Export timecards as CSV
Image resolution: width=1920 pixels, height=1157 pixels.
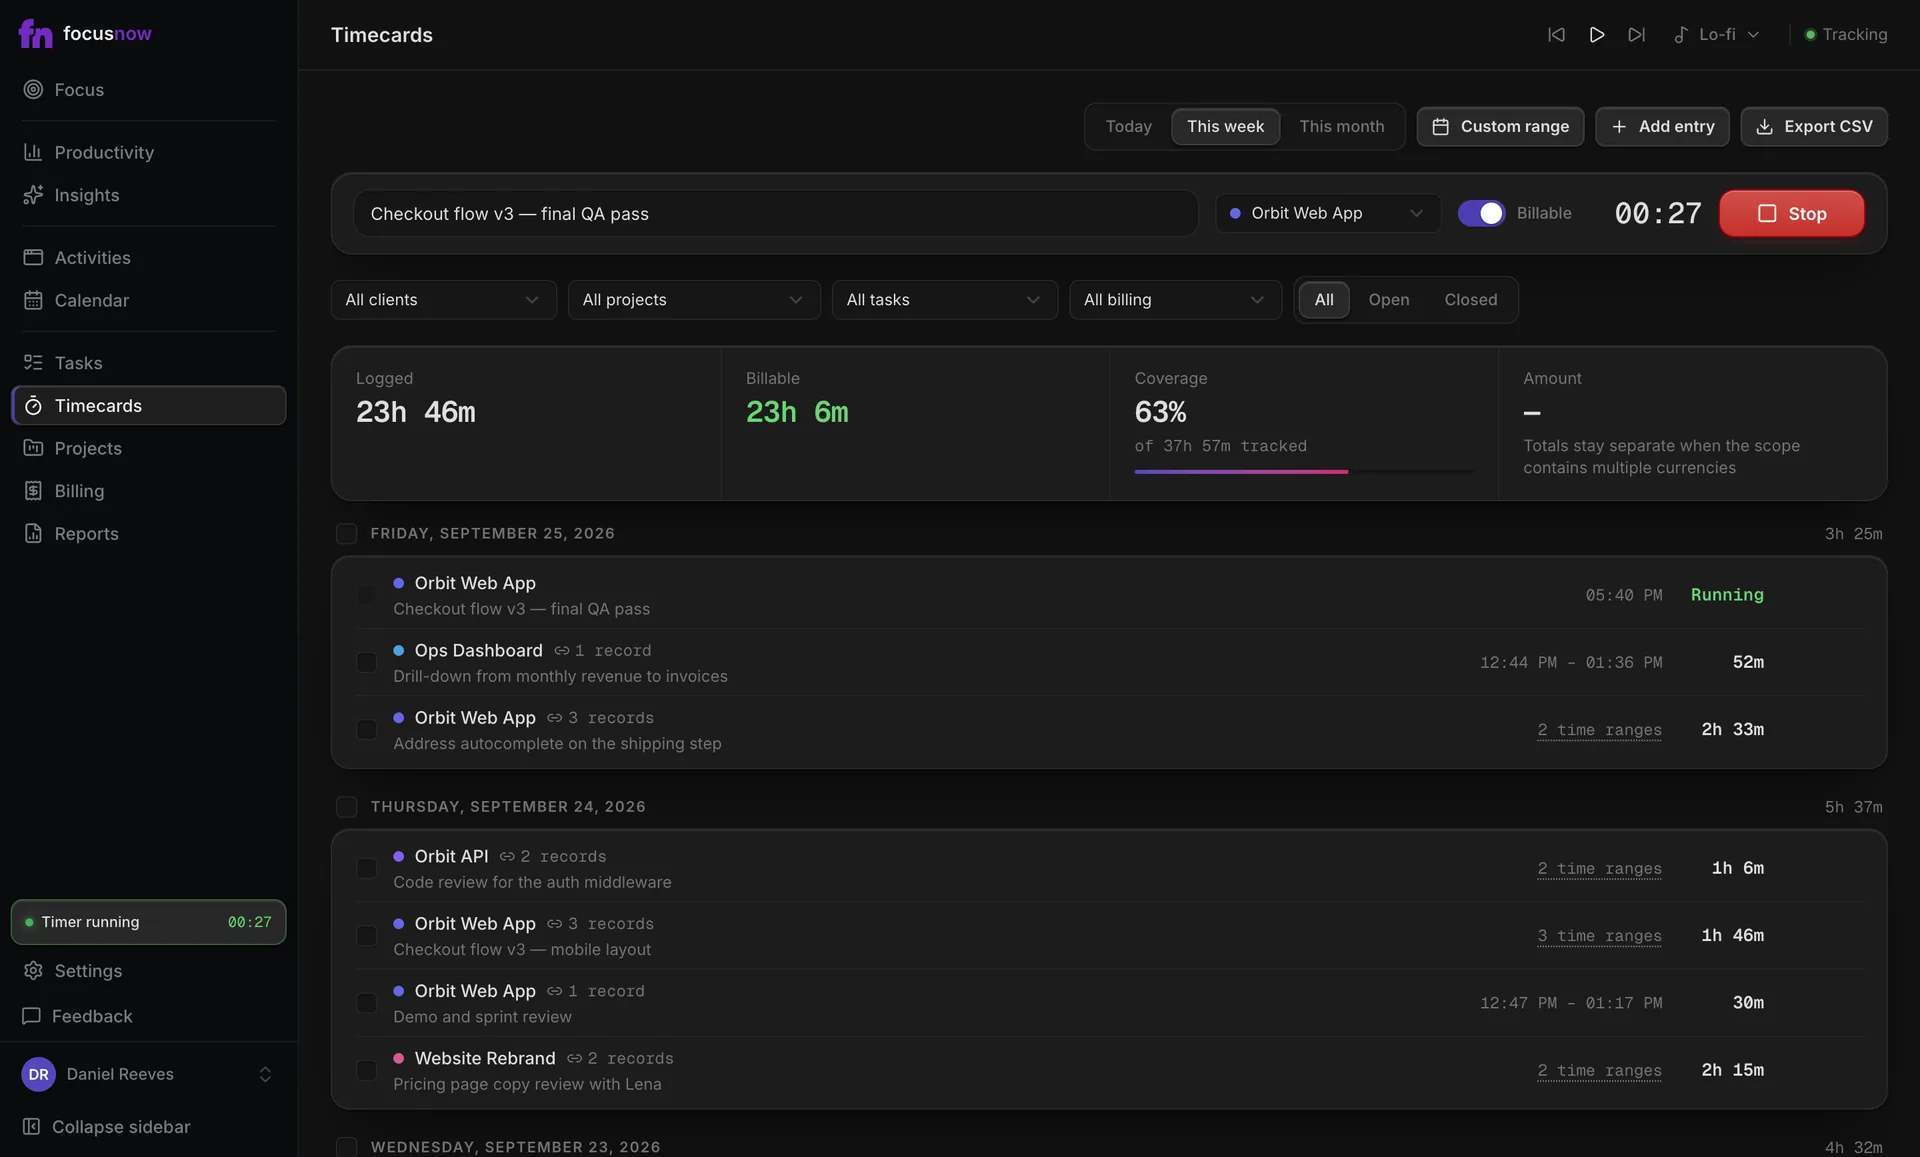[1814, 126]
